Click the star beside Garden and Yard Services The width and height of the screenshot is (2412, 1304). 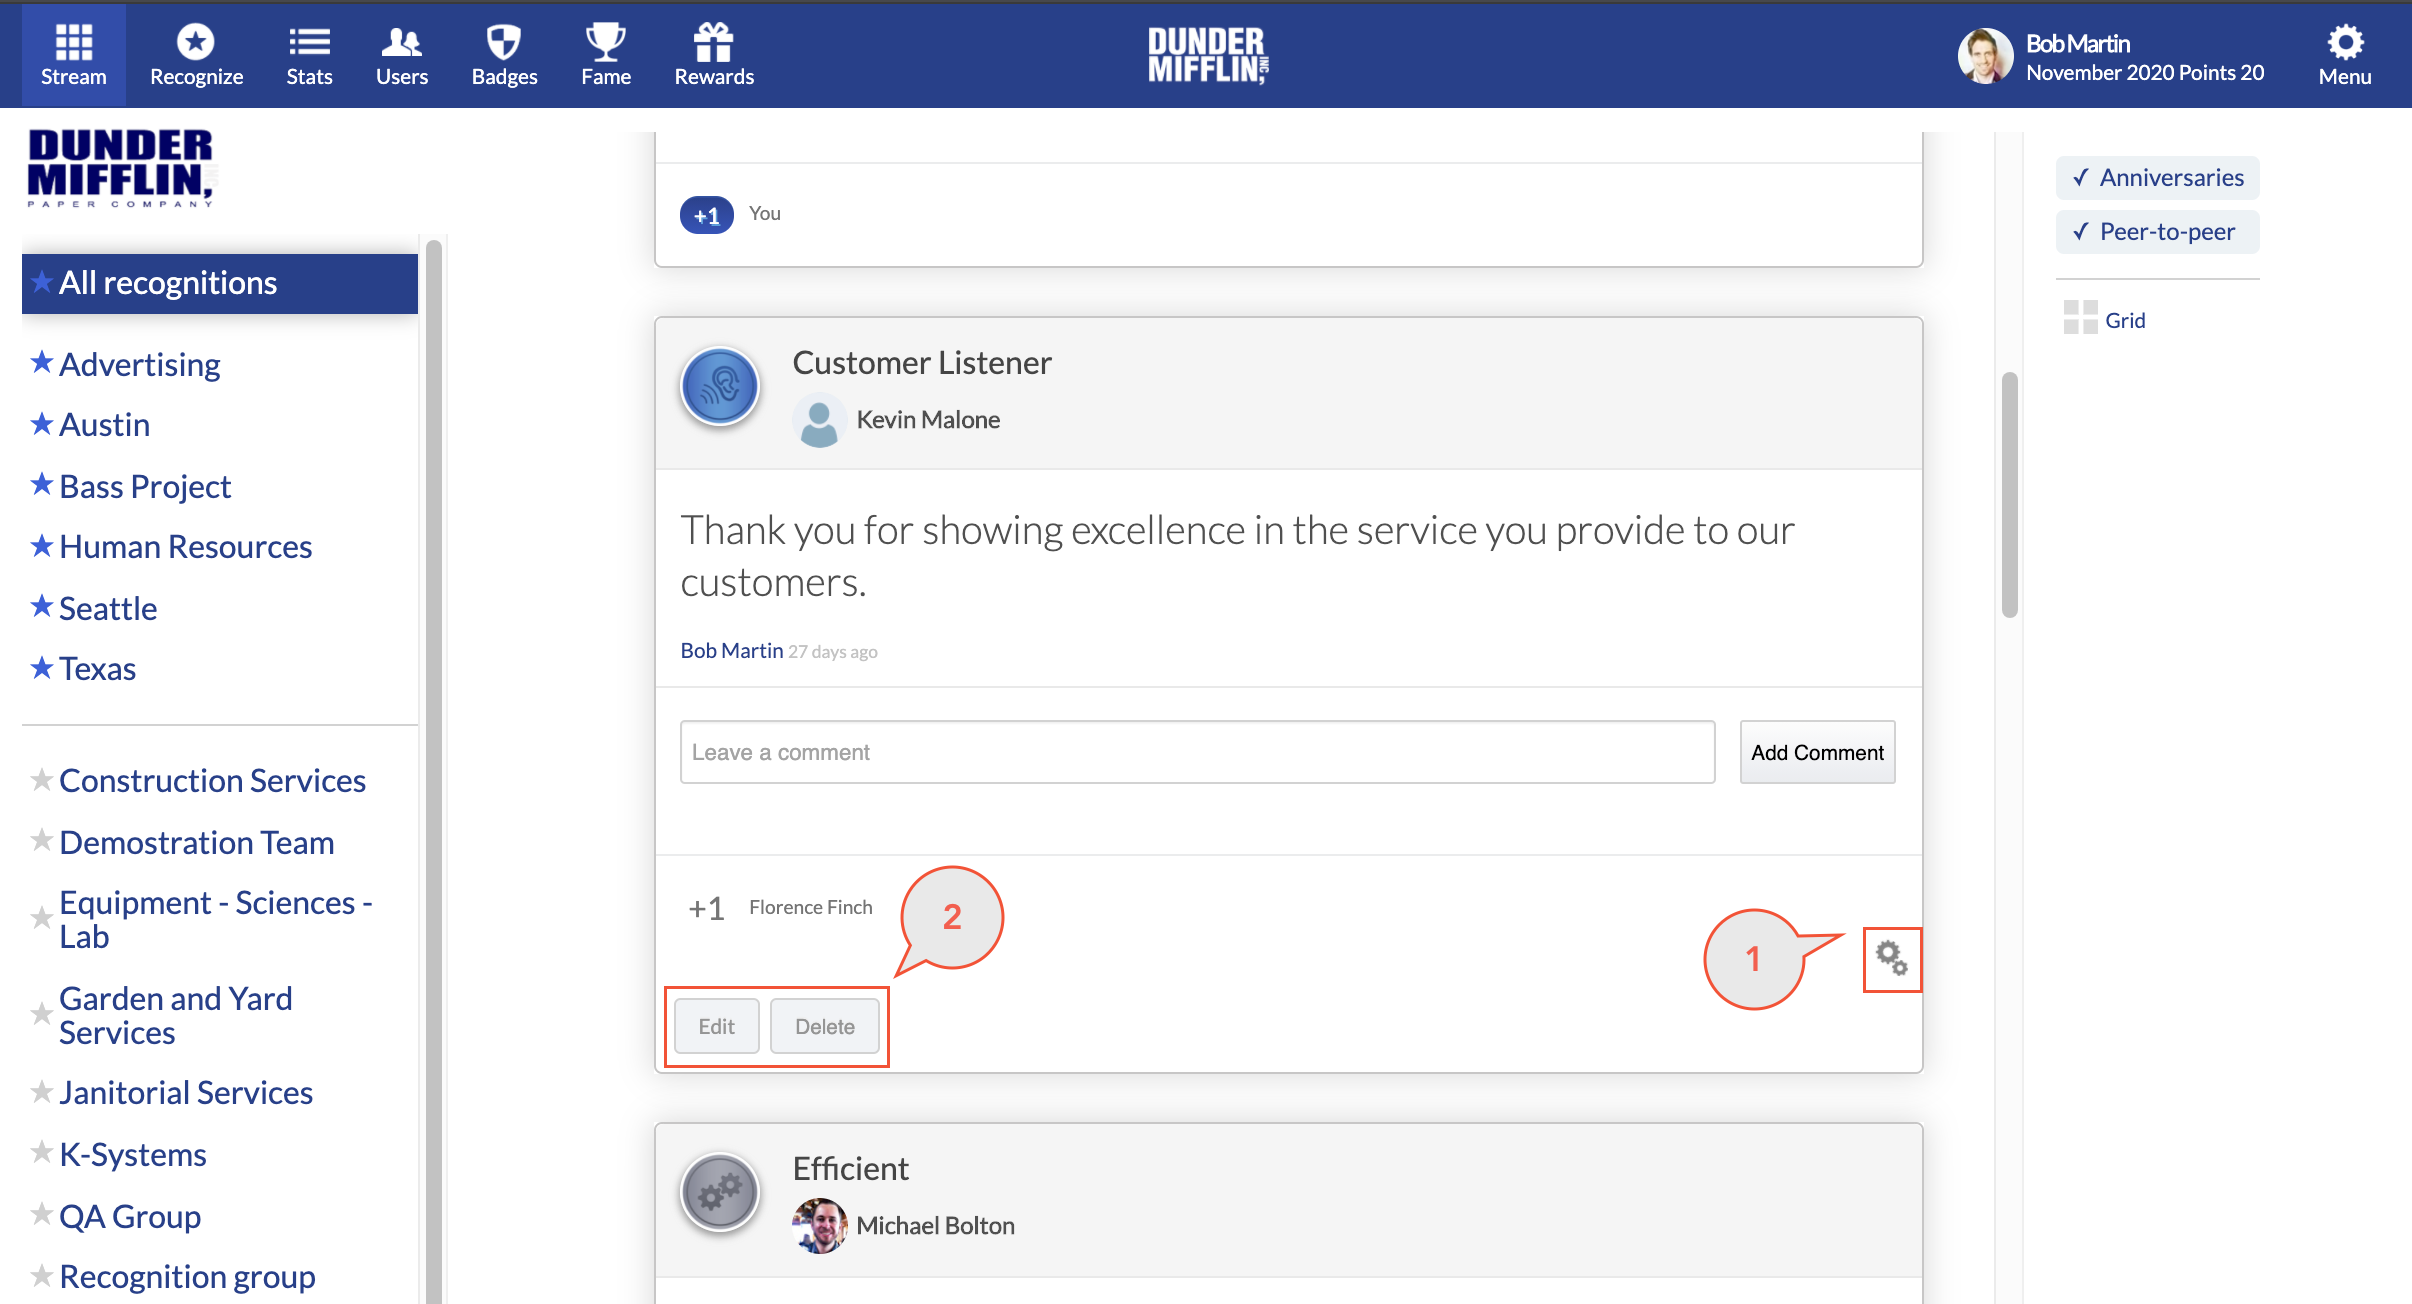pyautogui.click(x=41, y=1015)
